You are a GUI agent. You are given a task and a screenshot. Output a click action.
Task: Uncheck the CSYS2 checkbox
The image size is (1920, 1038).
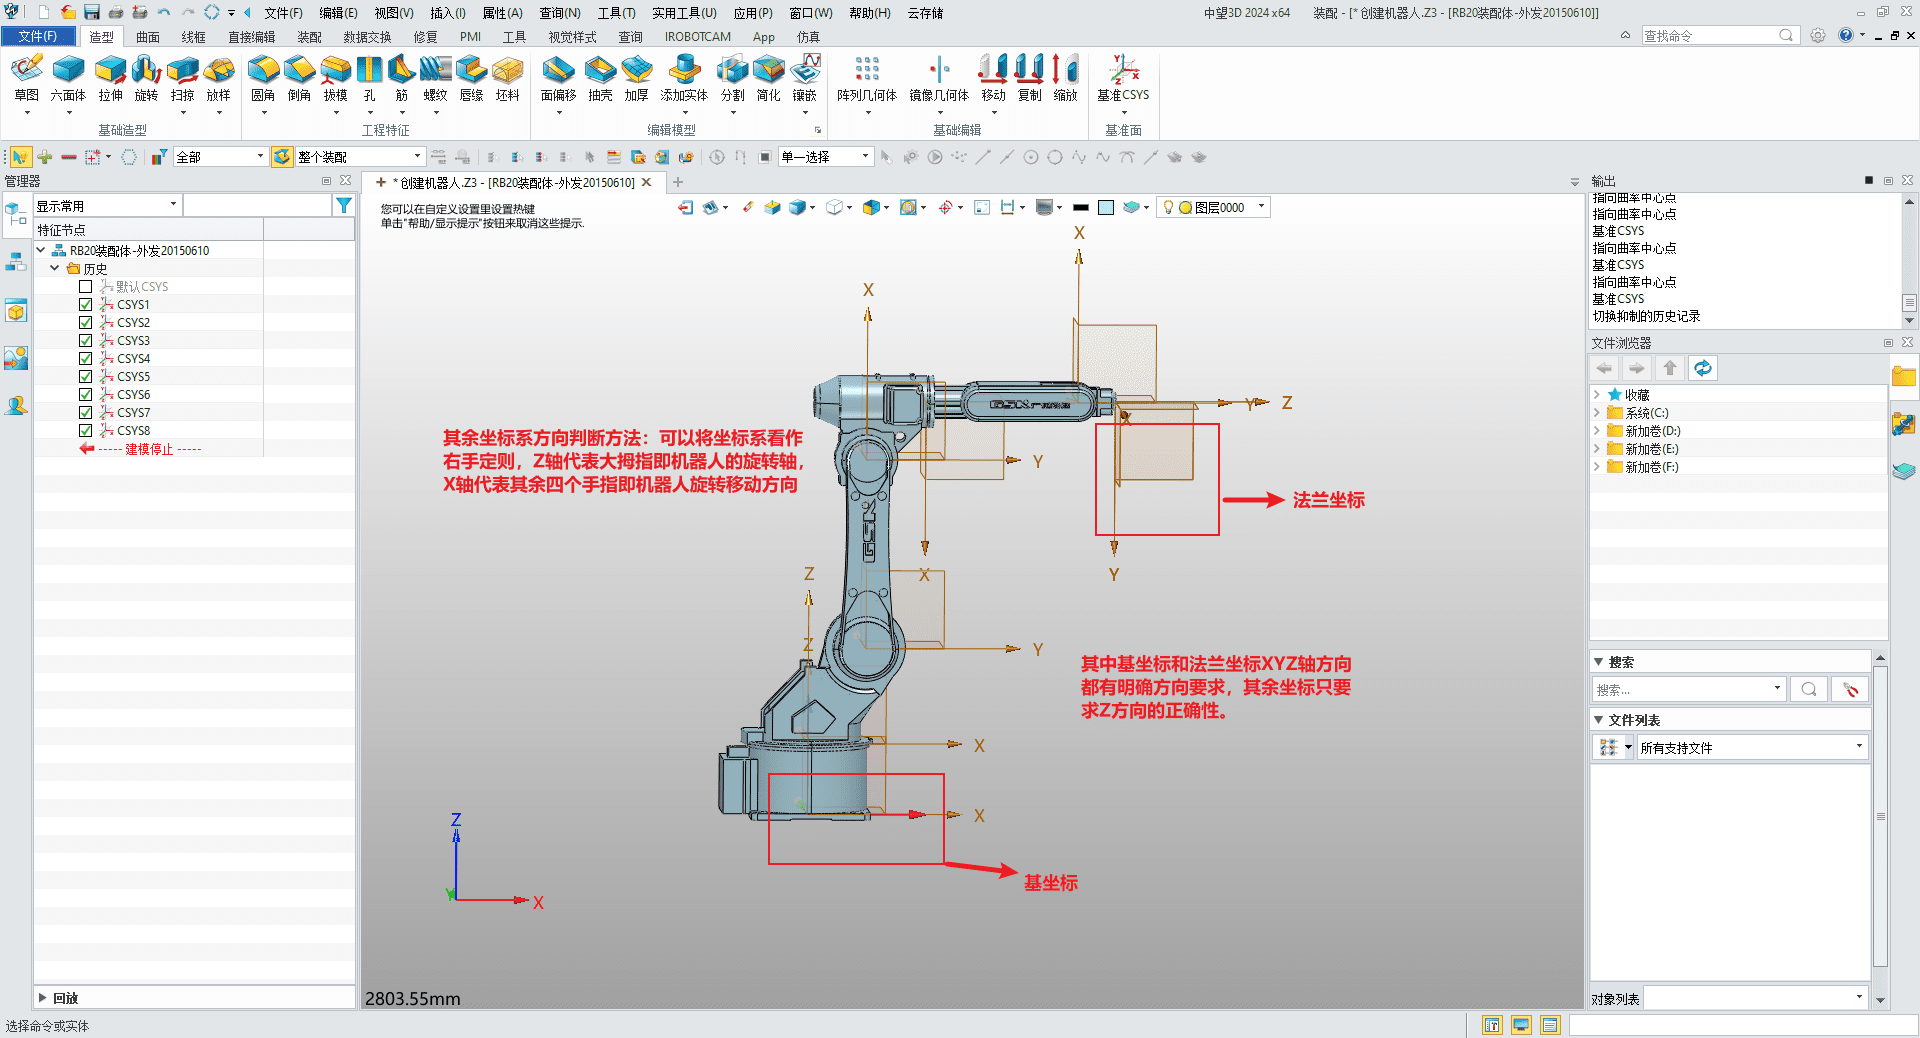86,323
